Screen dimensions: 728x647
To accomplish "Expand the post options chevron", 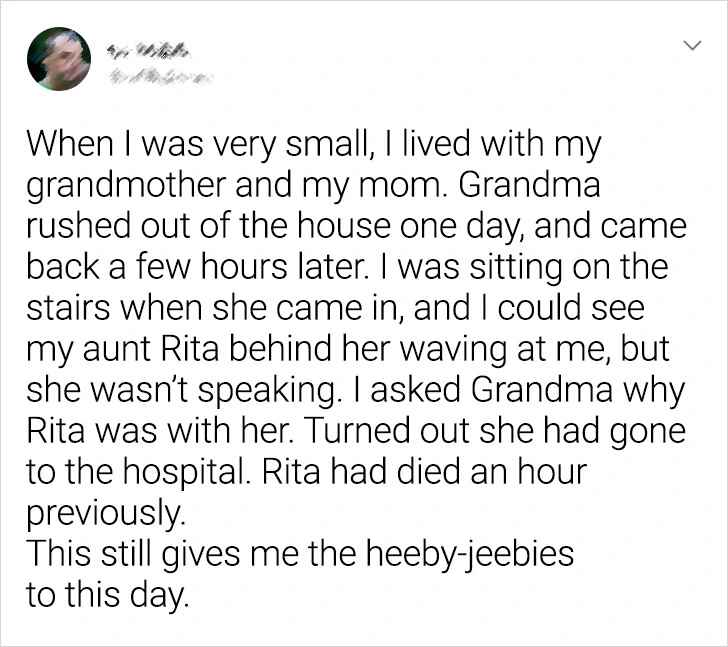I will coord(689,46).
